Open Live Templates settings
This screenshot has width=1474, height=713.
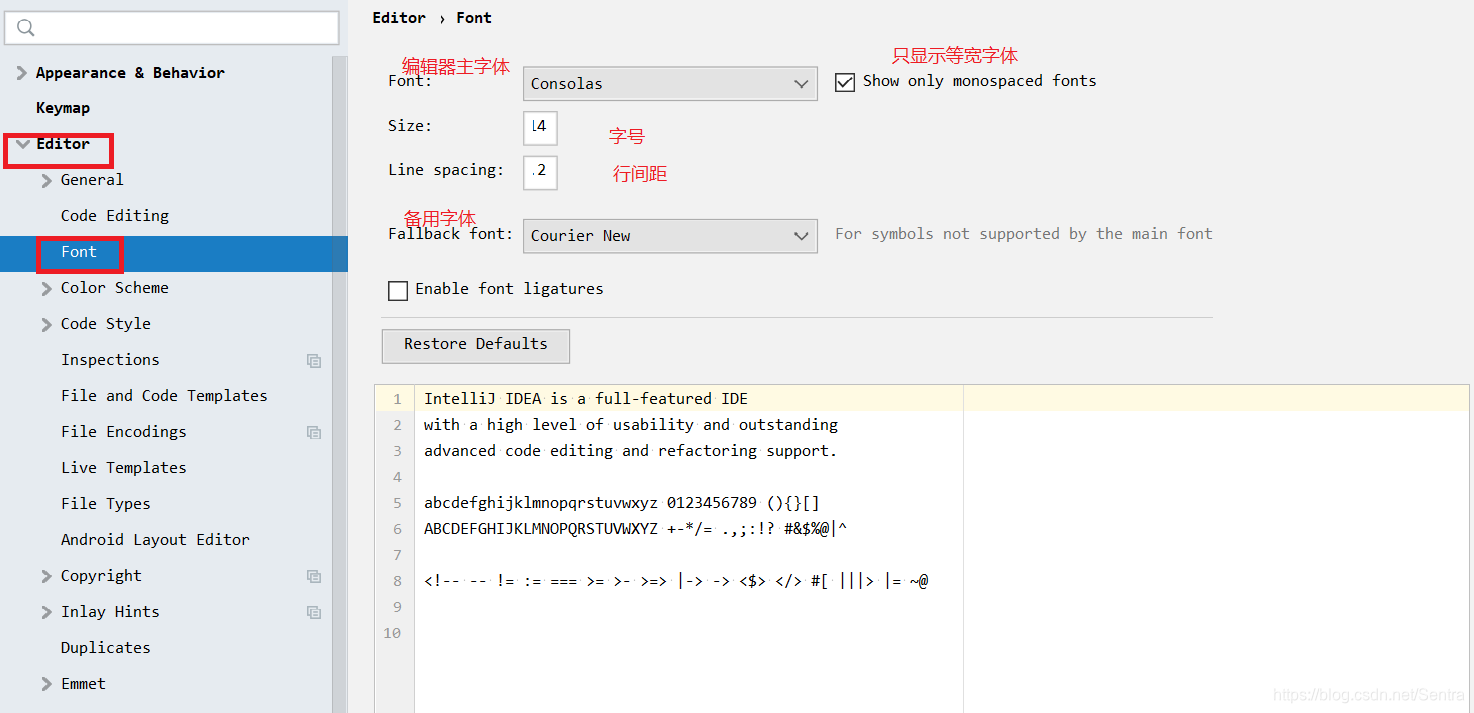(124, 468)
